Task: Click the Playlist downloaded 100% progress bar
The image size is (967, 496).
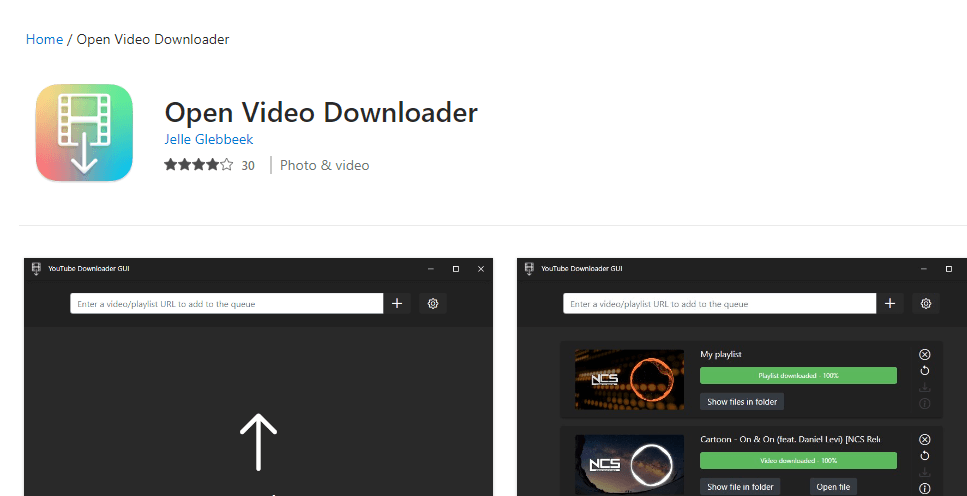Action: 798,376
